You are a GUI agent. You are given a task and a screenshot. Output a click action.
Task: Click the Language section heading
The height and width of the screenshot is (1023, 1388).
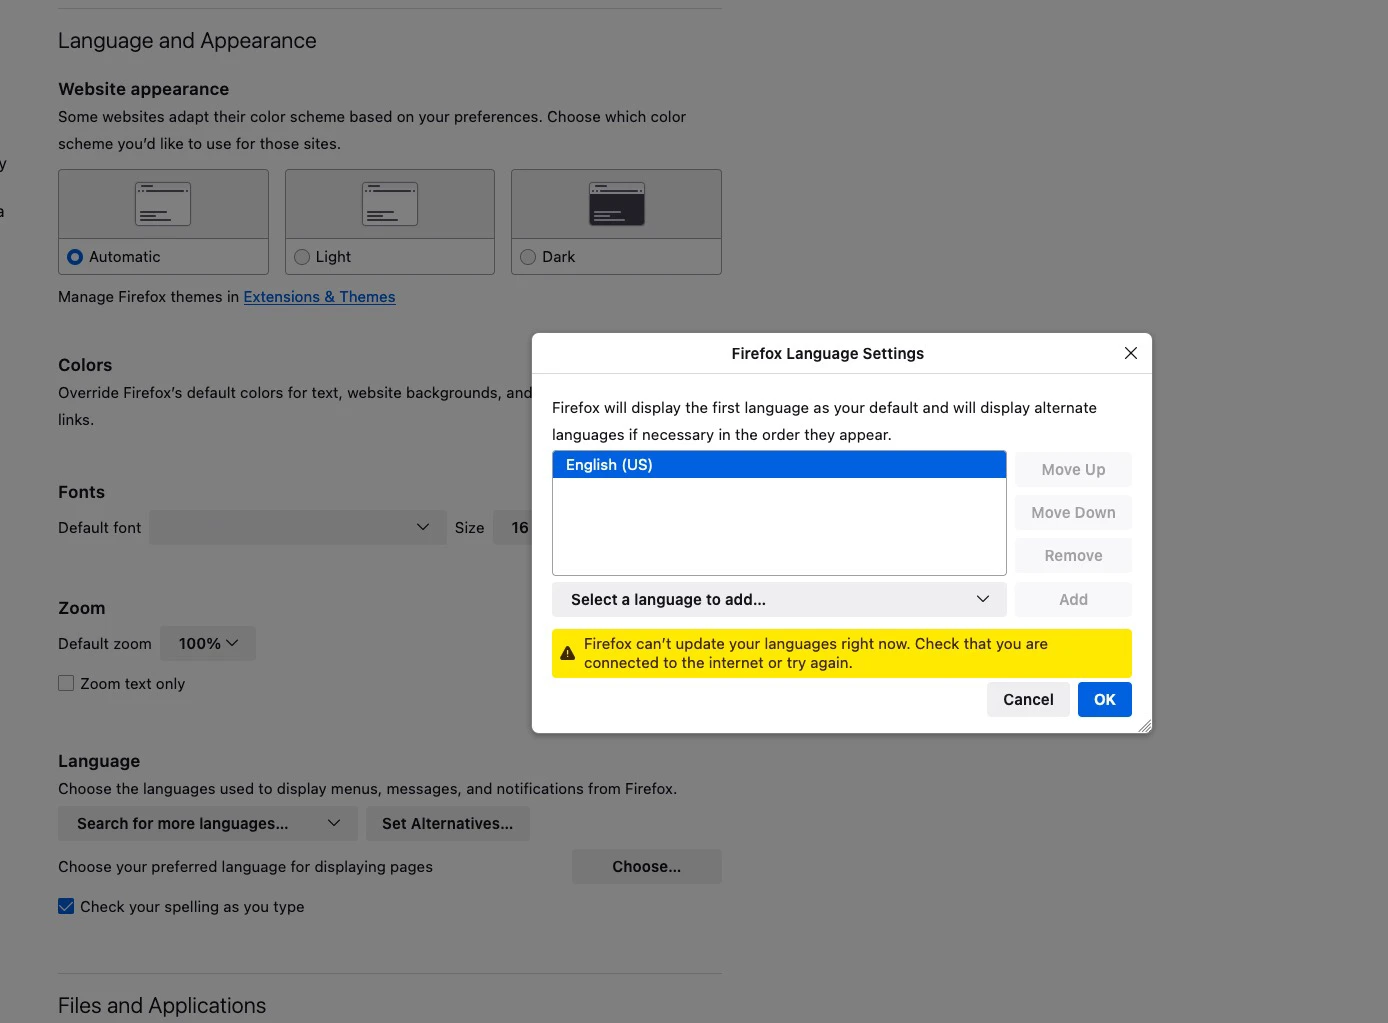click(99, 761)
